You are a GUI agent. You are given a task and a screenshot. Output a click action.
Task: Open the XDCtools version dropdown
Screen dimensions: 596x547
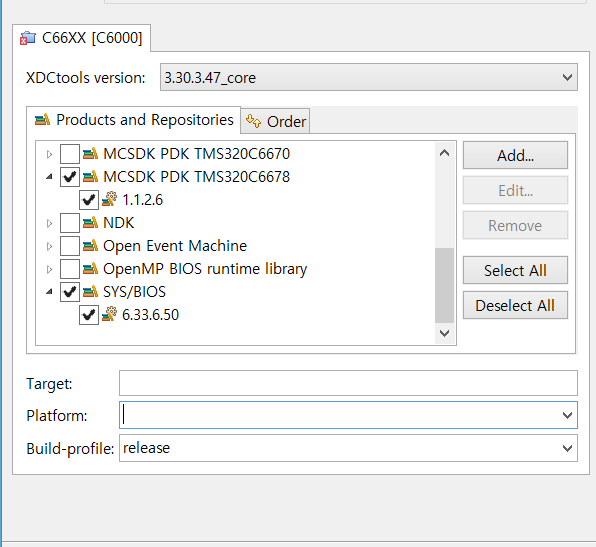click(567, 78)
